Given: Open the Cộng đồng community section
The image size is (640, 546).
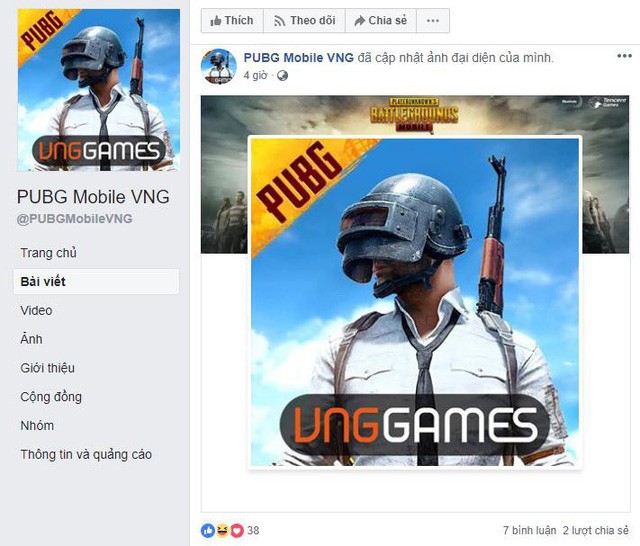Looking at the screenshot, I should click(51, 397).
